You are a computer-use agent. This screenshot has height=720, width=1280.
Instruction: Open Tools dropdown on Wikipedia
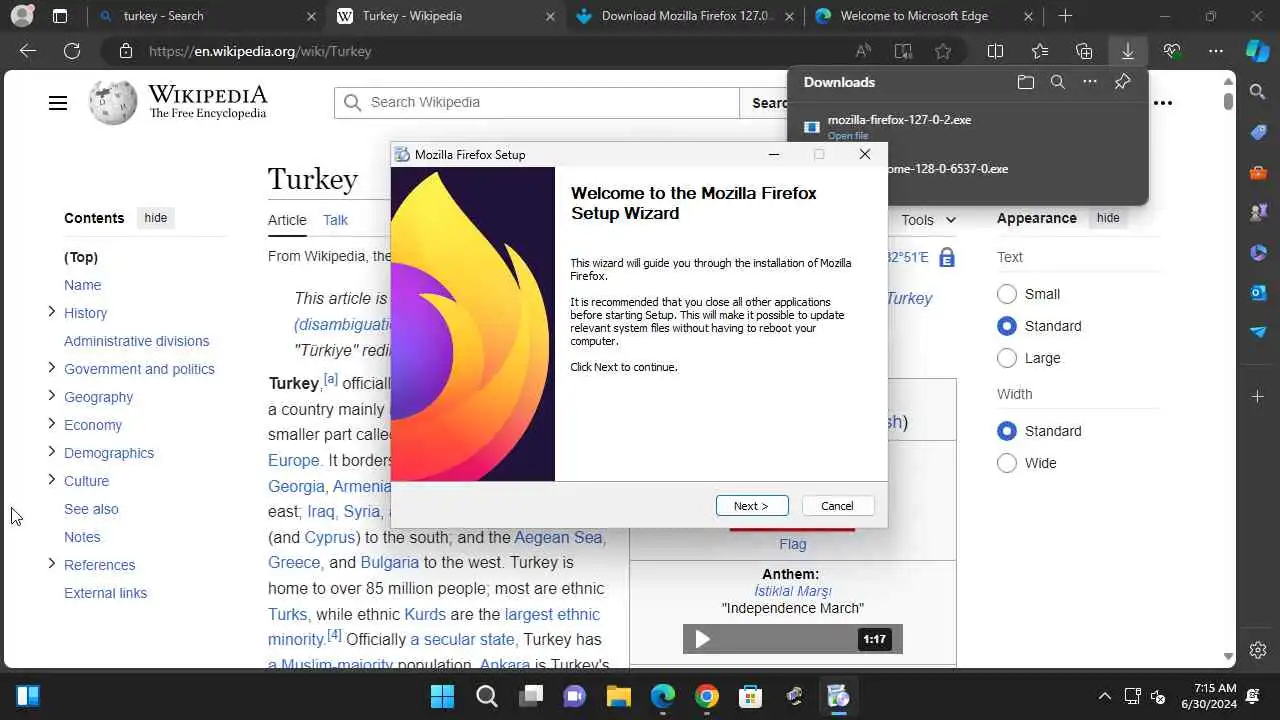(928, 220)
